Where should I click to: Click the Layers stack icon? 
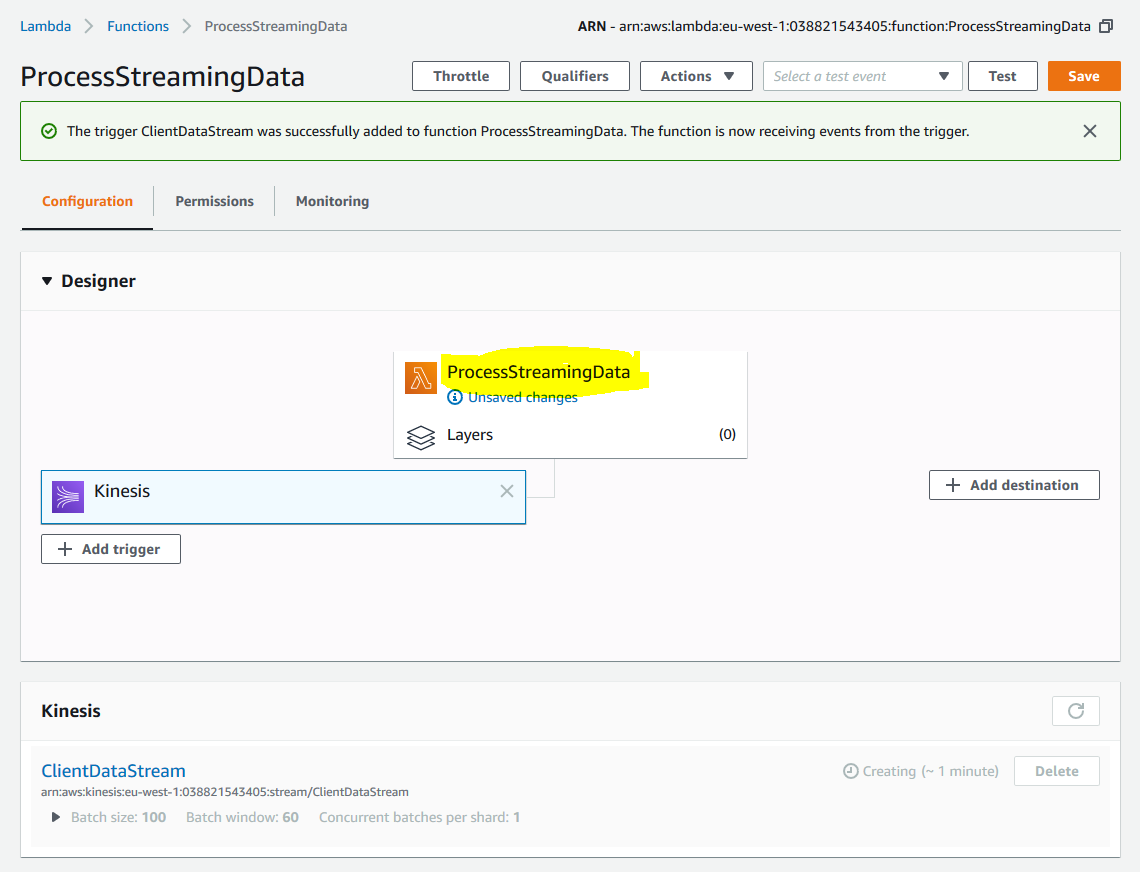[421, 437]
